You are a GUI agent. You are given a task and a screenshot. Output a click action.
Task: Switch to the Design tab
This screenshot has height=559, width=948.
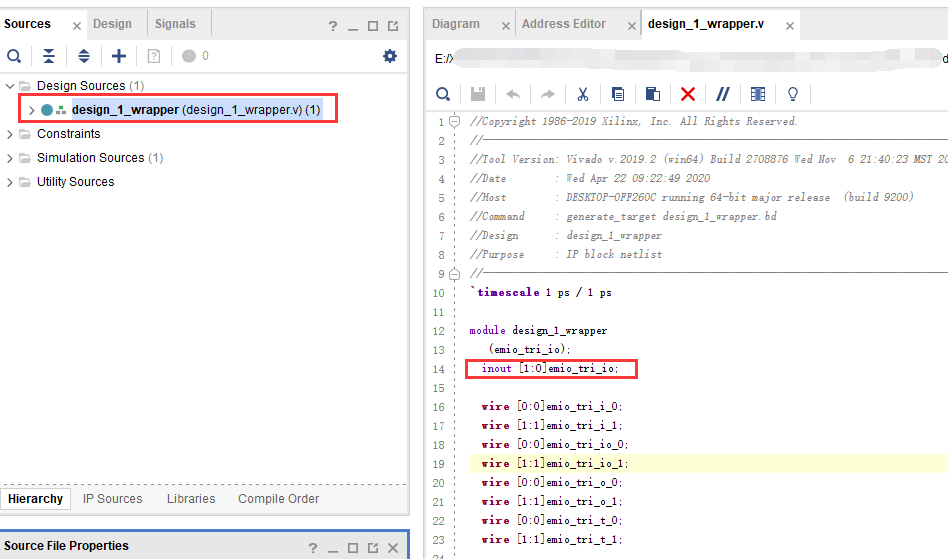click(x=112, y=24)
